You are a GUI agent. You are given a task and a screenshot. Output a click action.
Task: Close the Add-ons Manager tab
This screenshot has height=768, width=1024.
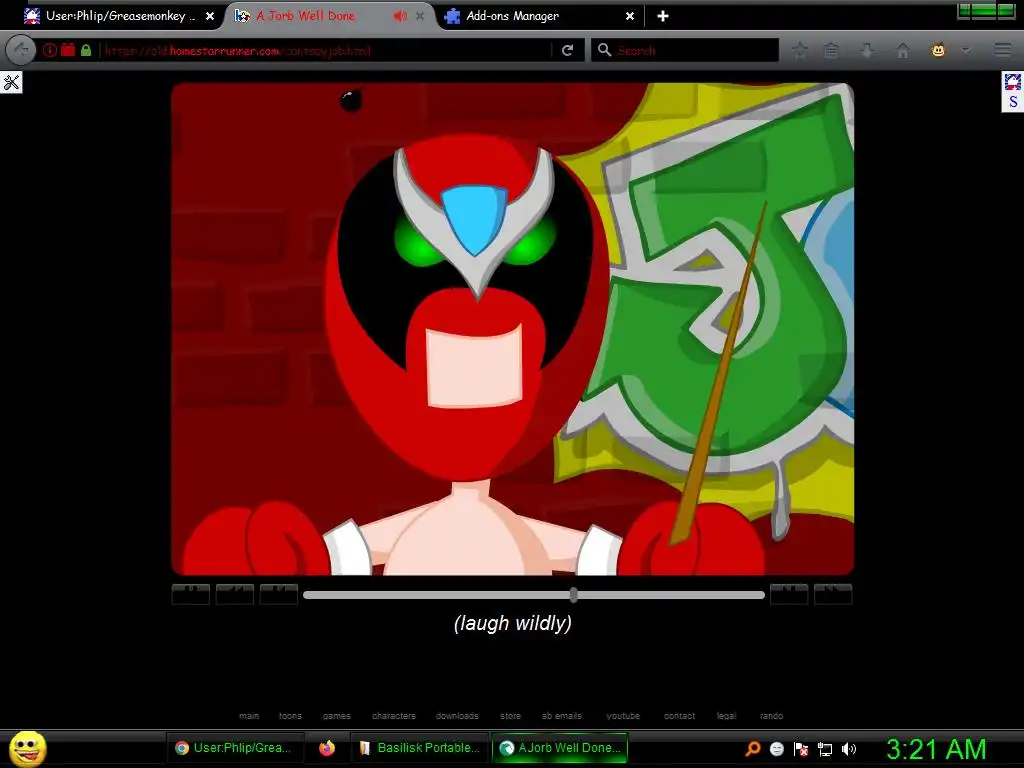tap(630, 16)
